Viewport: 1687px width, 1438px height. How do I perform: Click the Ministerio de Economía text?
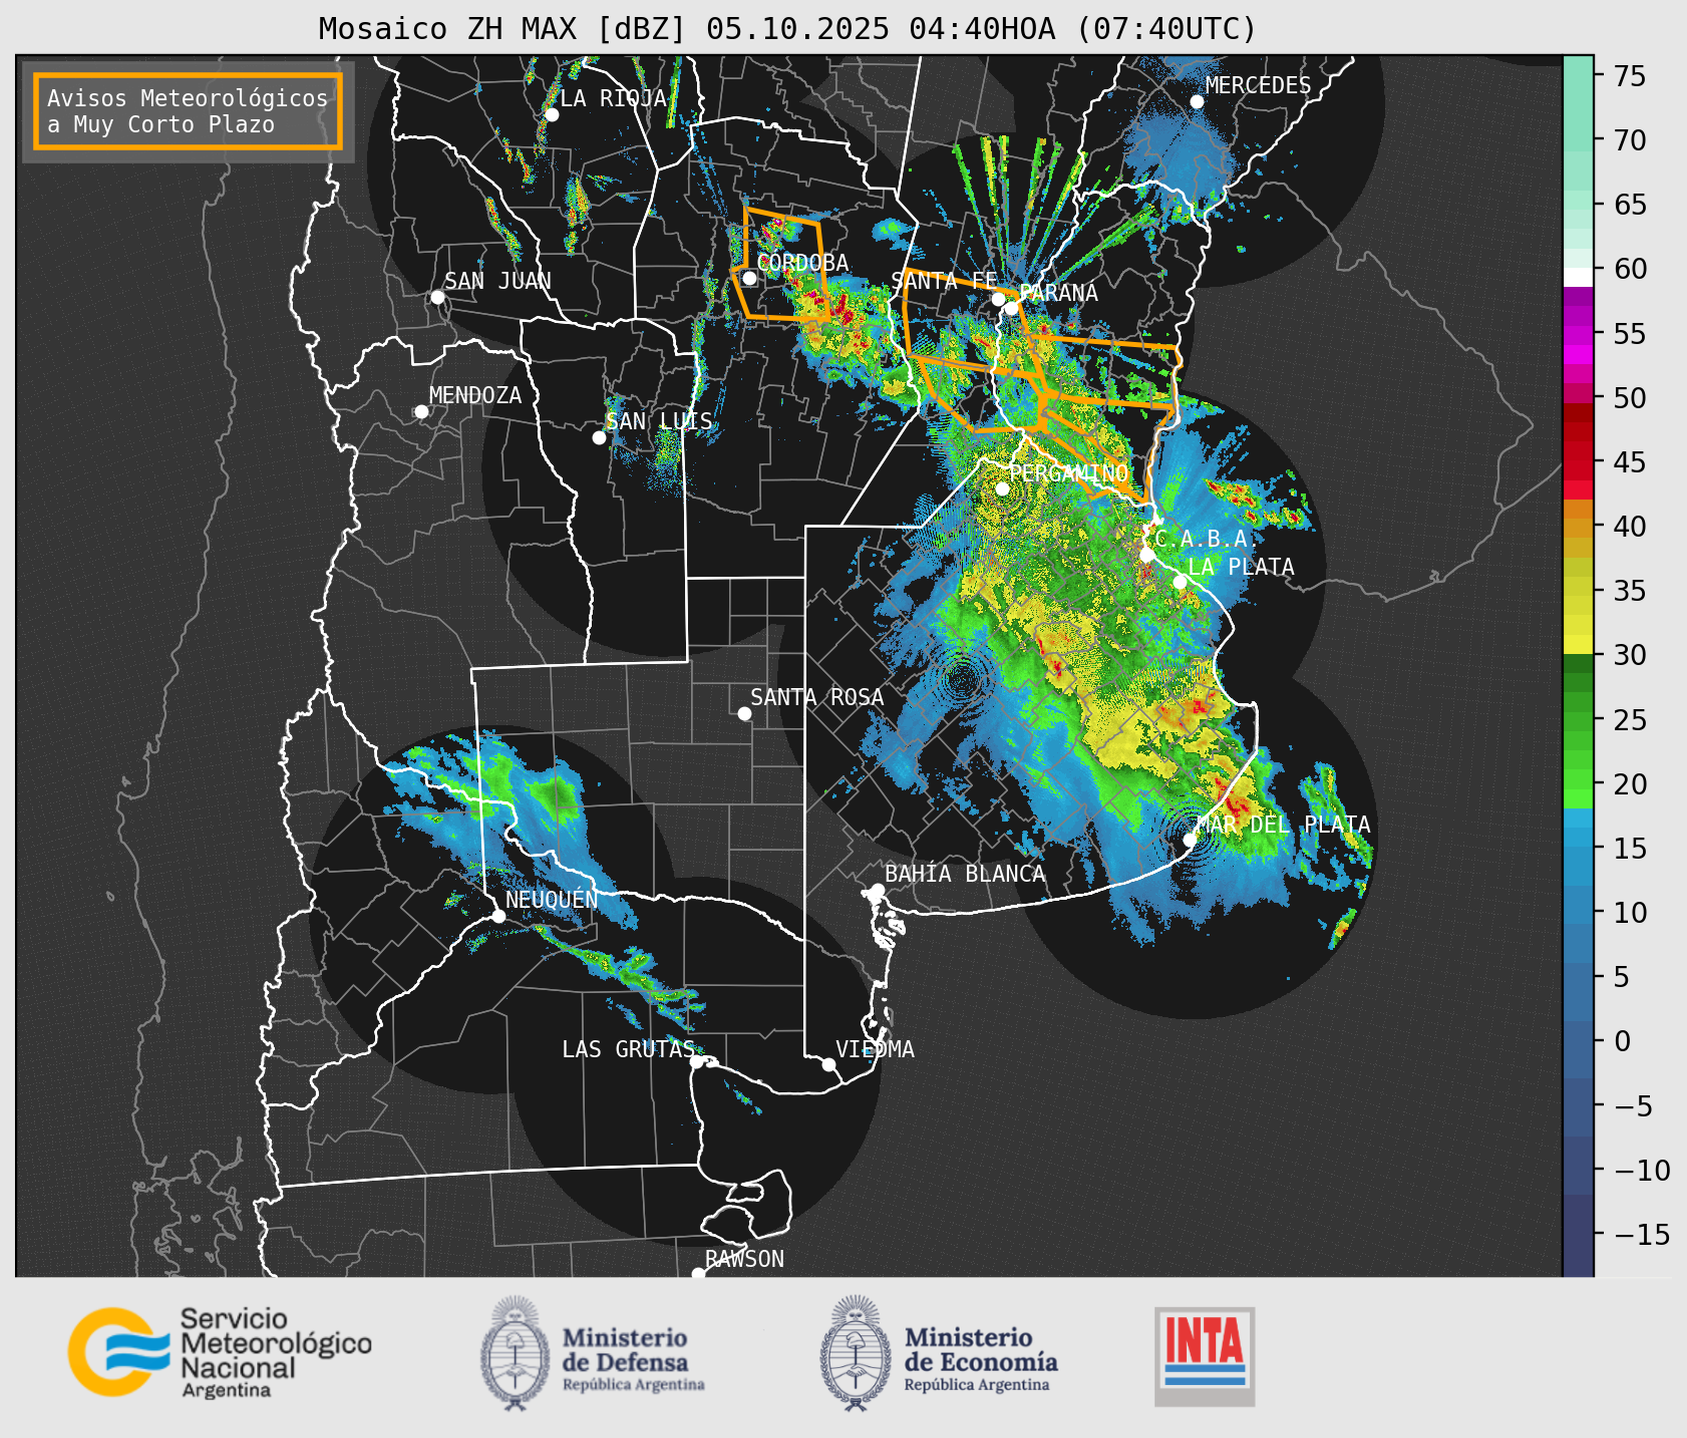[980, 1360]
